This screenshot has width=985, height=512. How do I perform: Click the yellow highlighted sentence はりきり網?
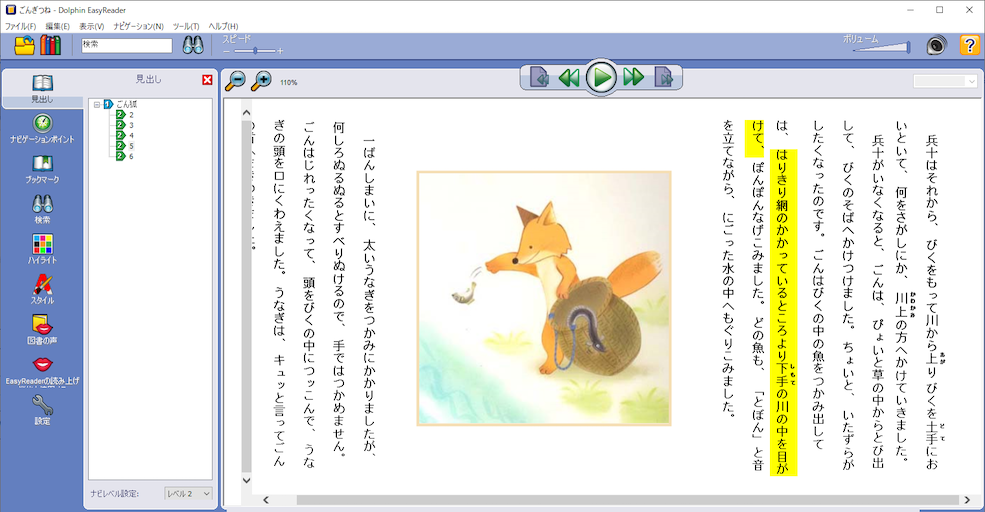[x=783, y=312]
